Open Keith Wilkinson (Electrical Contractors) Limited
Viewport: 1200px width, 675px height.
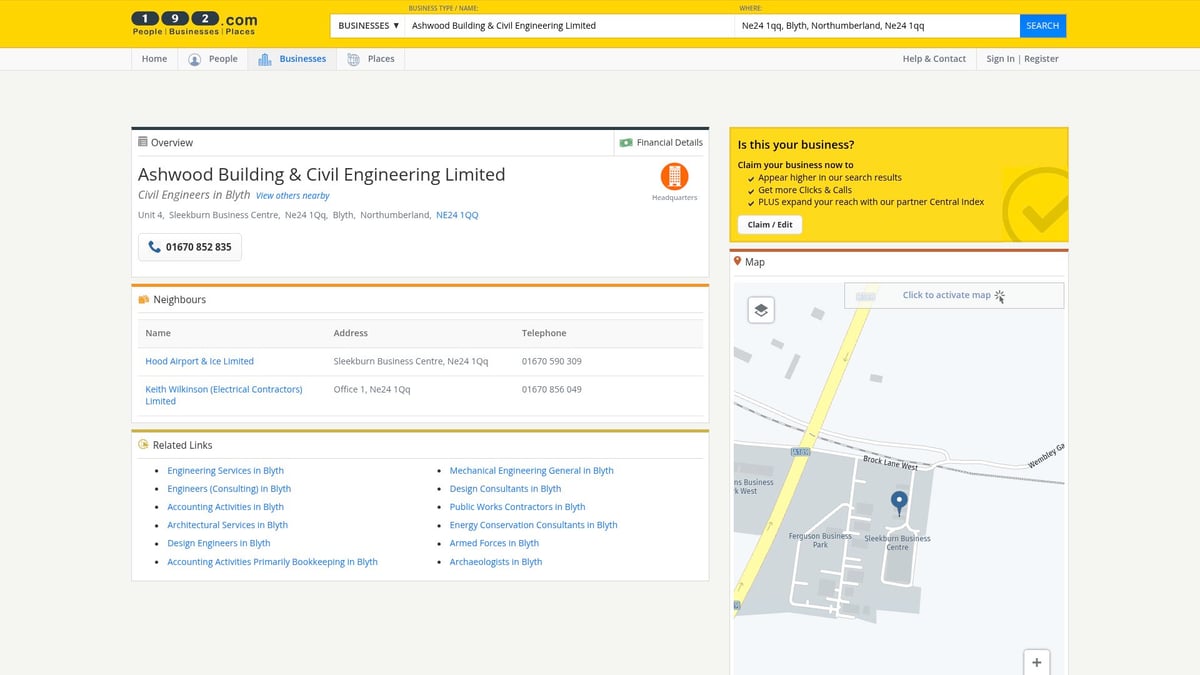224,395
